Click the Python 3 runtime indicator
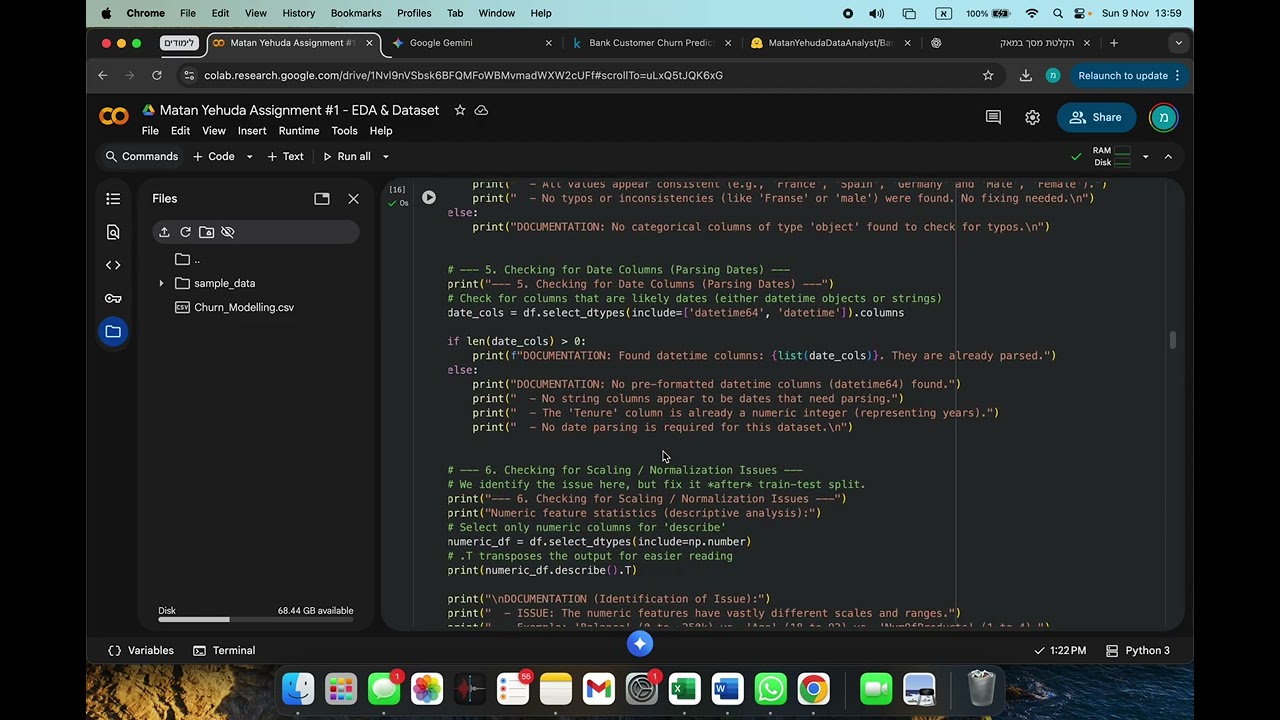This screenshot has height=720, width=1280. pyautogui.click(x=1137, y=650)
